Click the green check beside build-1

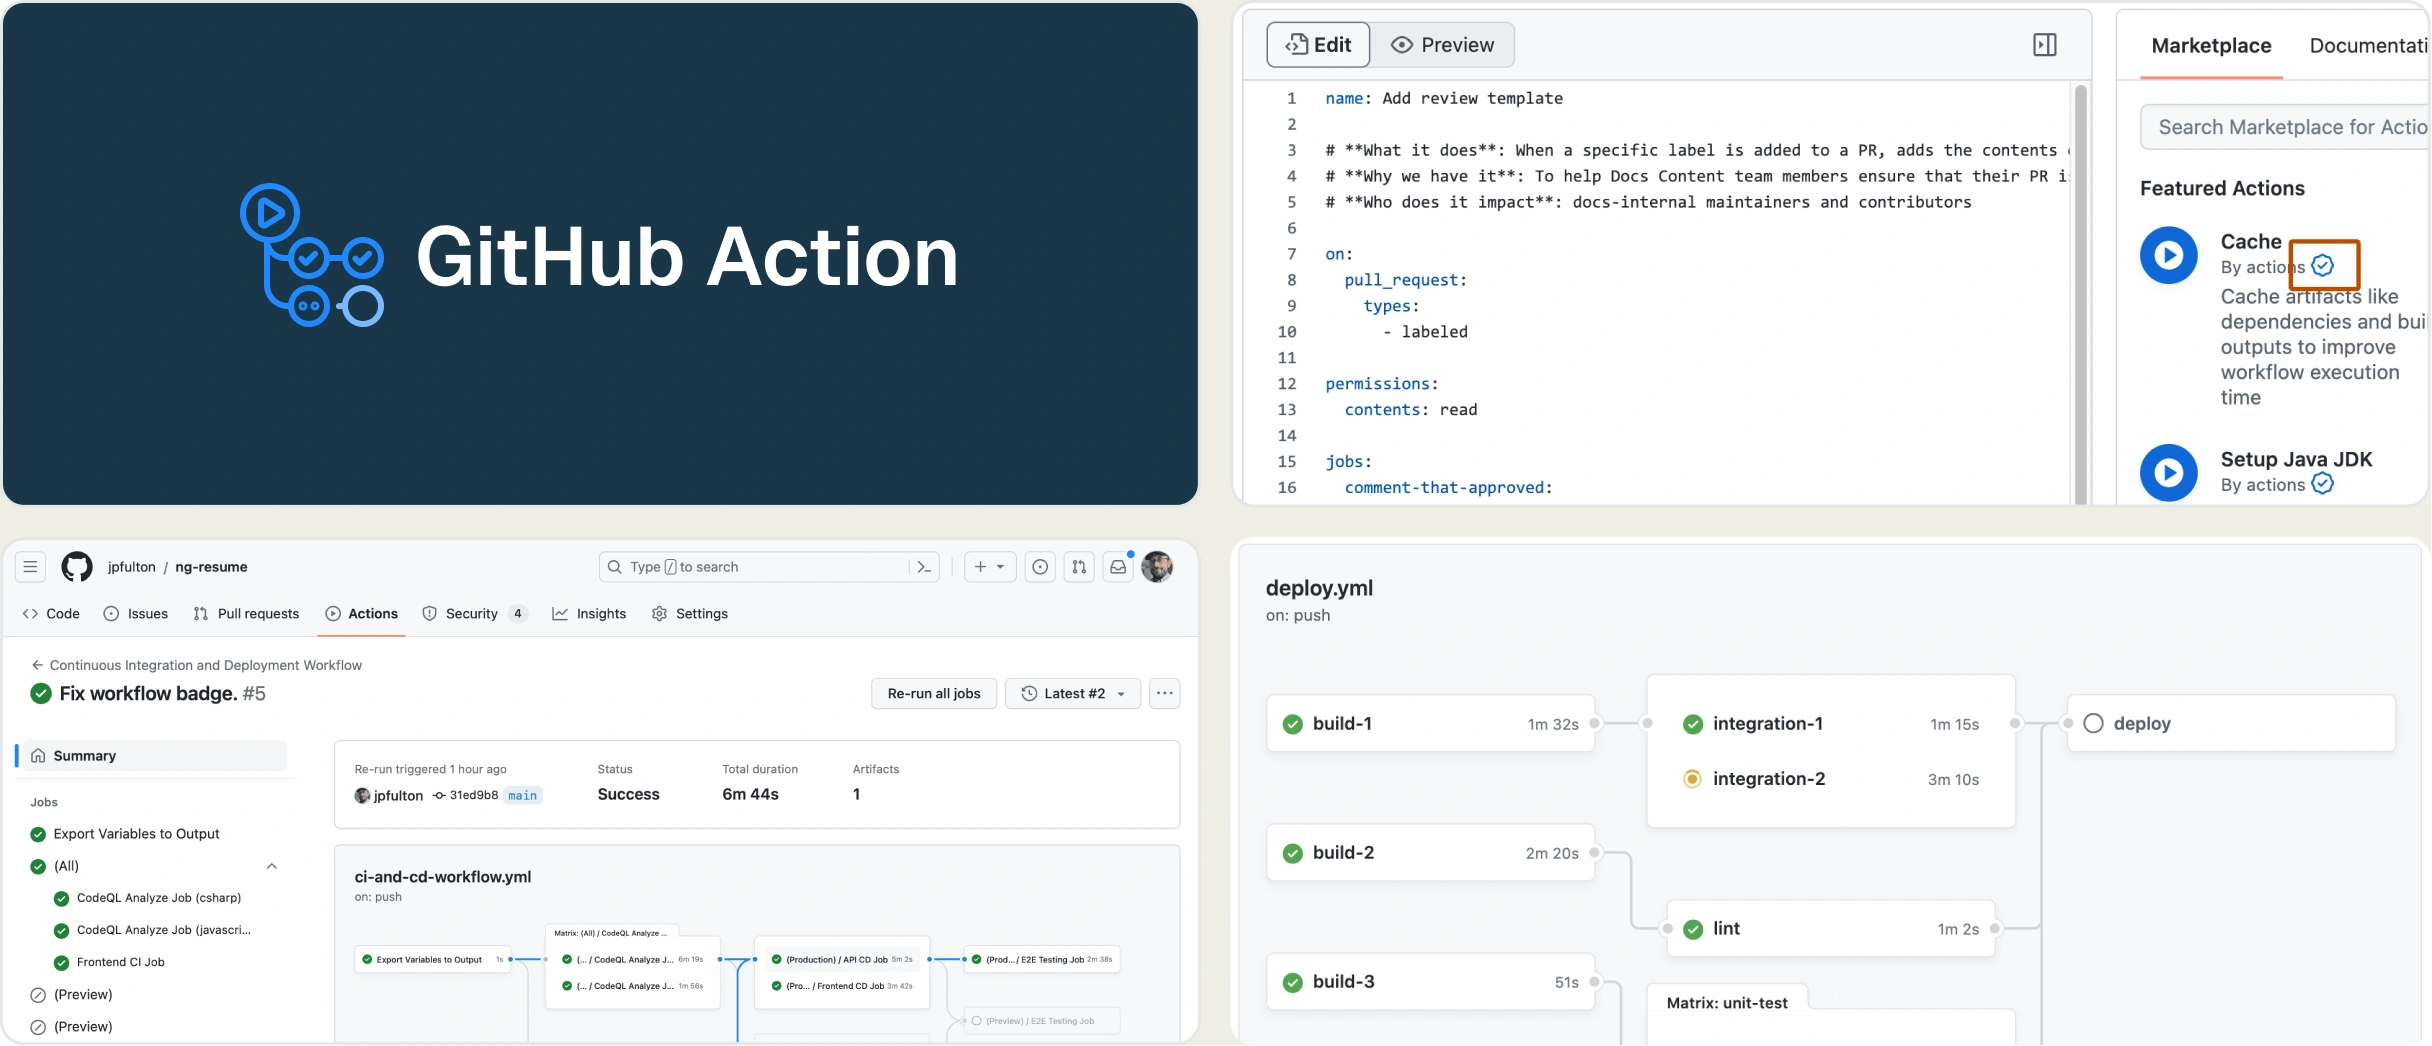point(1293,724)
